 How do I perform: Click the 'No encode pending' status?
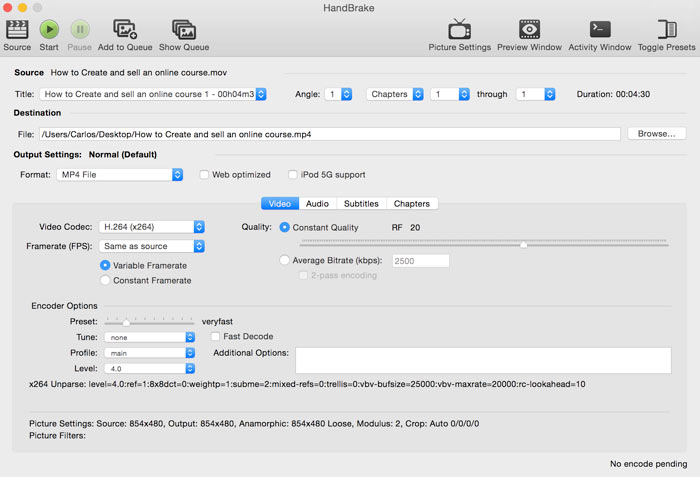(x=648, y=464)
